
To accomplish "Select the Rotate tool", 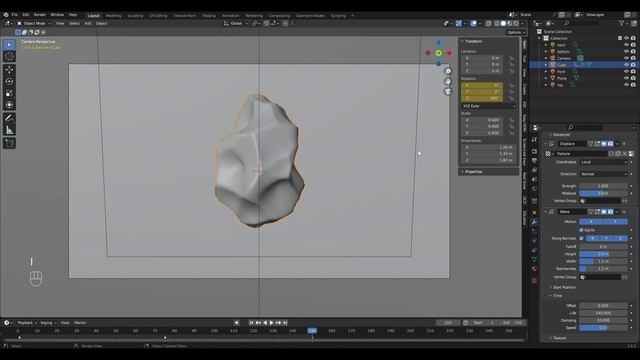I will coord(9,81).
